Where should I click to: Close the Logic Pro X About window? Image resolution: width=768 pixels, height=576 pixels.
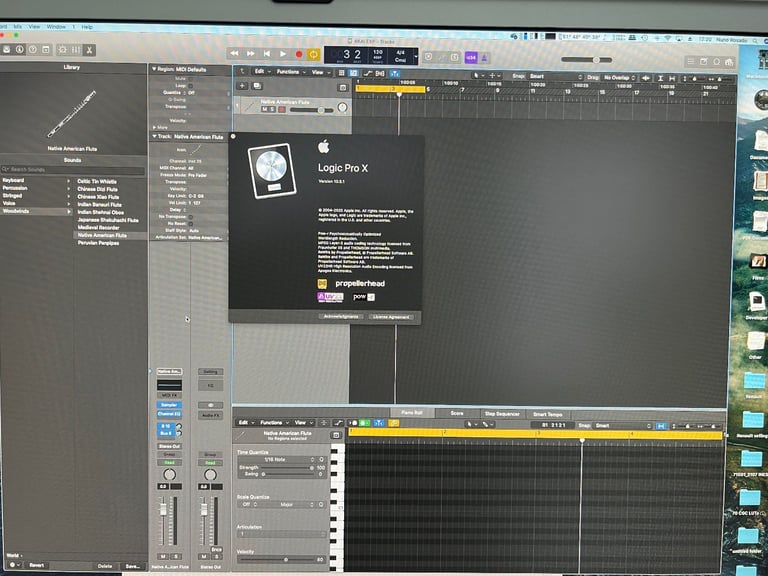(x=233, y=136)
